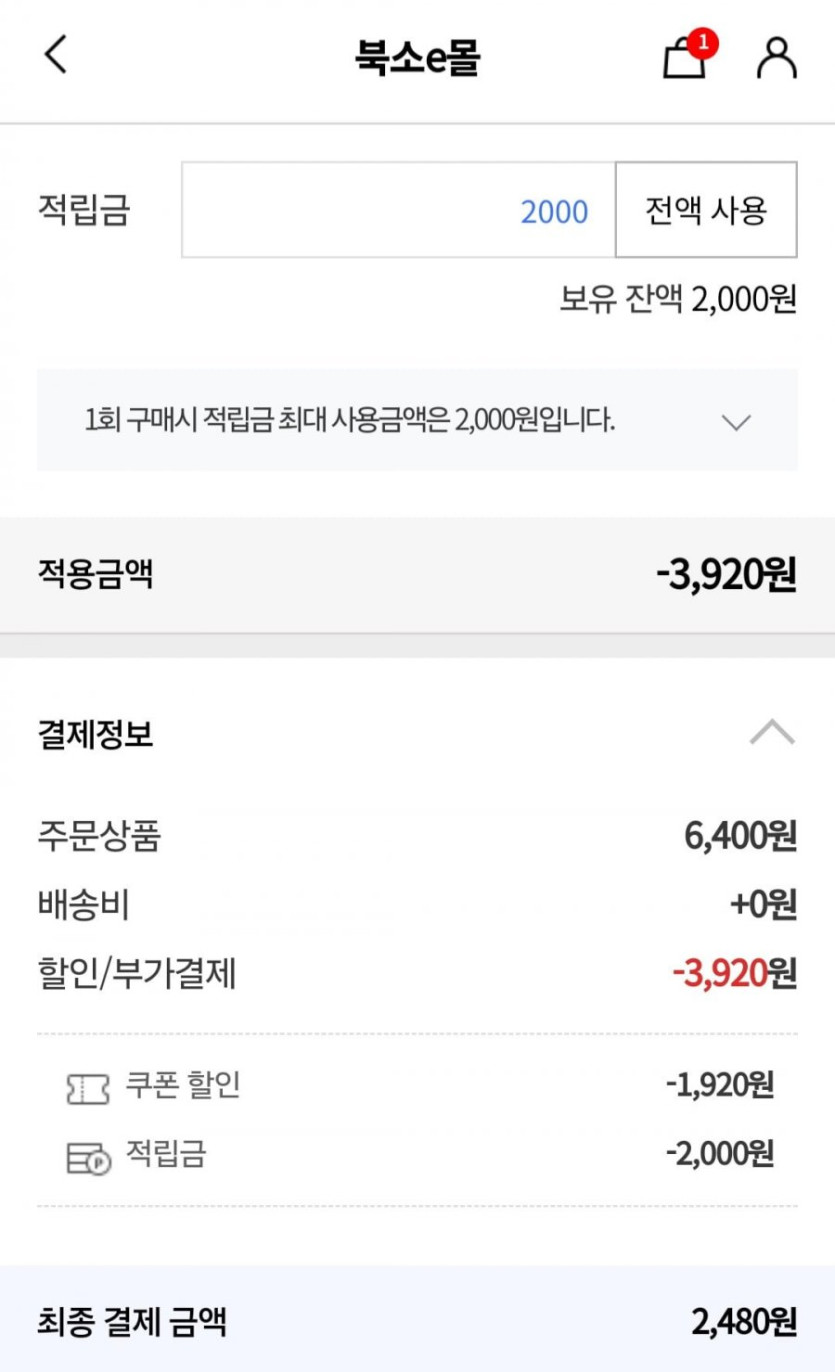Tap the 결제정보 section heading

pyautogui.click(x=95, y=736)
